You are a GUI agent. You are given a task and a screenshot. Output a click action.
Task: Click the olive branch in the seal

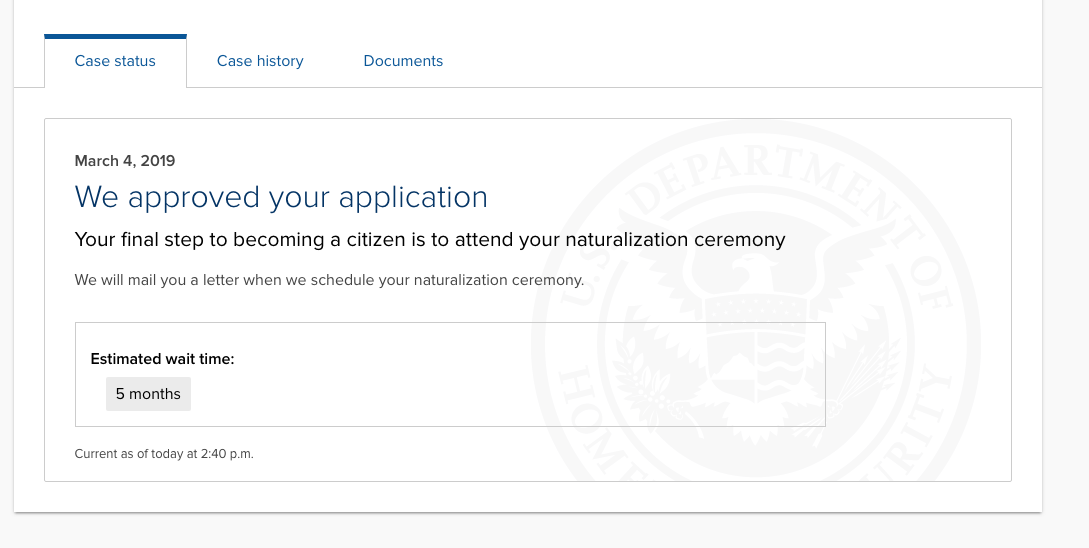coord(649,385)
